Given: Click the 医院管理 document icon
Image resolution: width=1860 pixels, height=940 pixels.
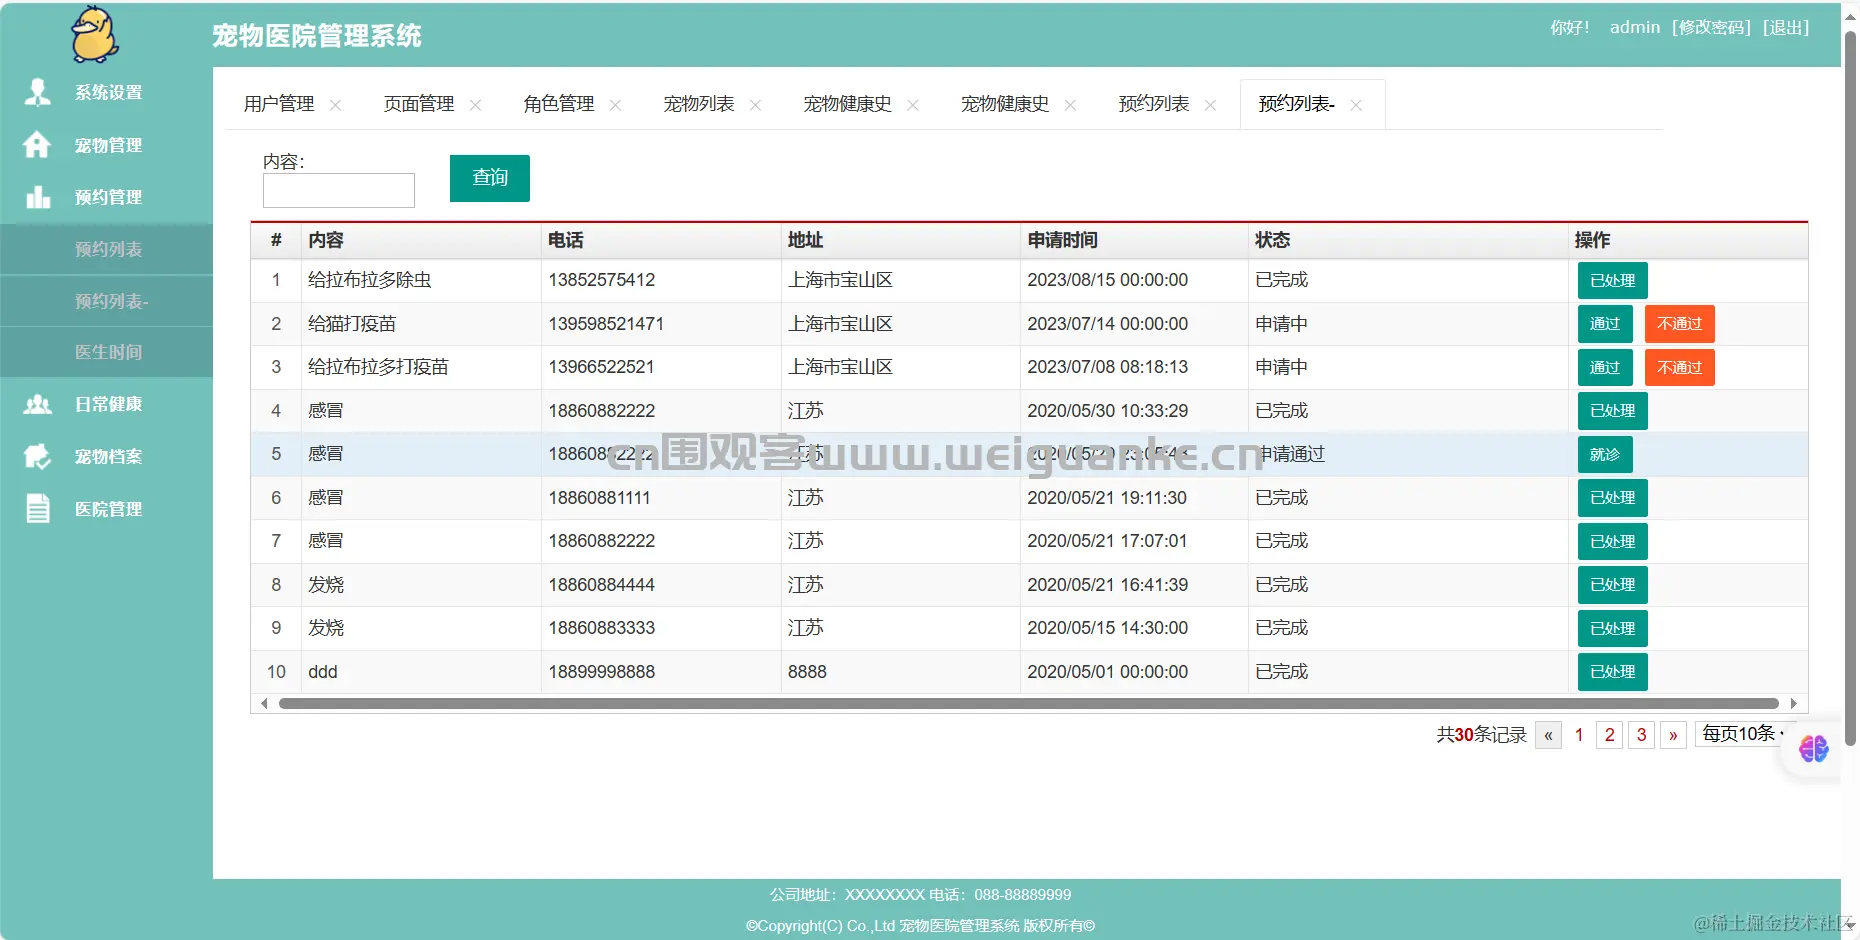Looking at the screenshot, I should 38,509.
